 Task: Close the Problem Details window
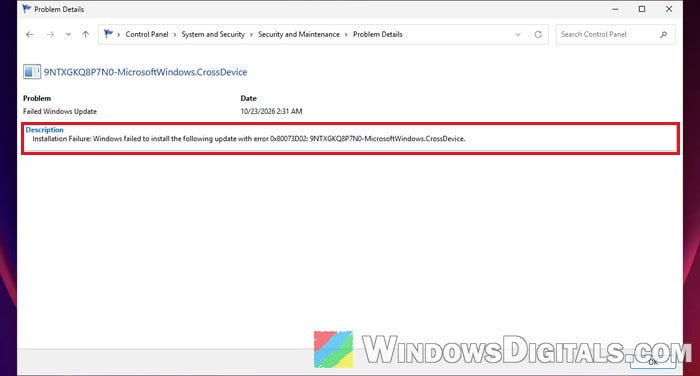pos(669,9)
